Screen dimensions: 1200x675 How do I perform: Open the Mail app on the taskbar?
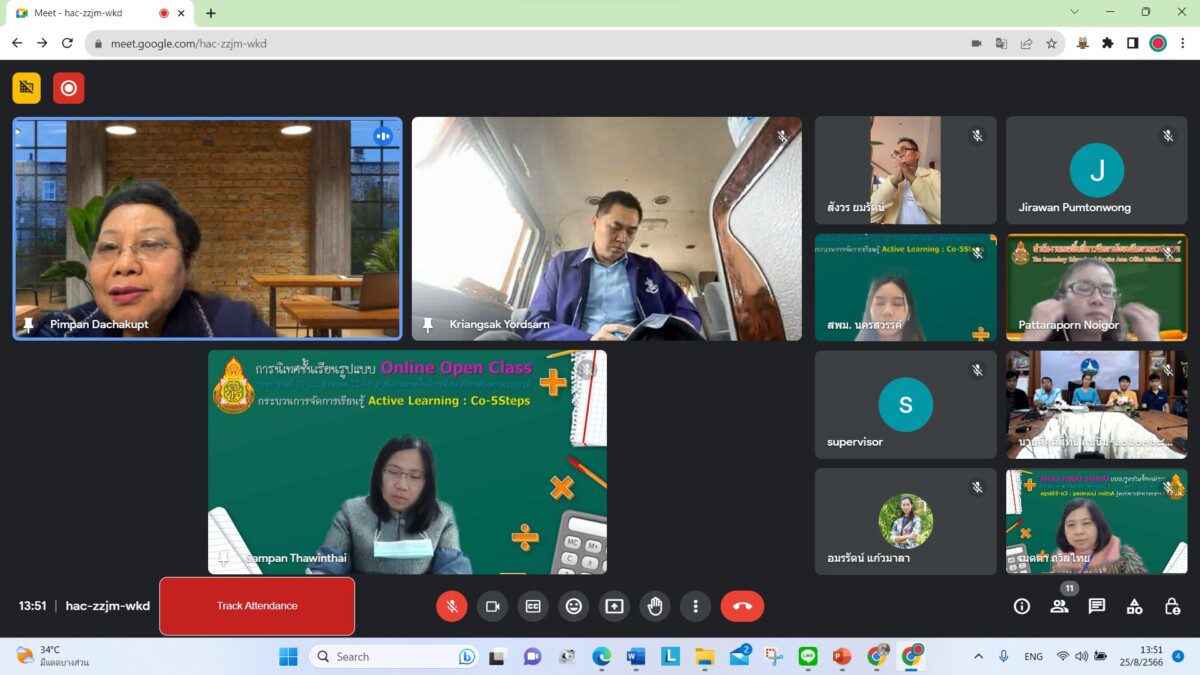coord(739,656)
